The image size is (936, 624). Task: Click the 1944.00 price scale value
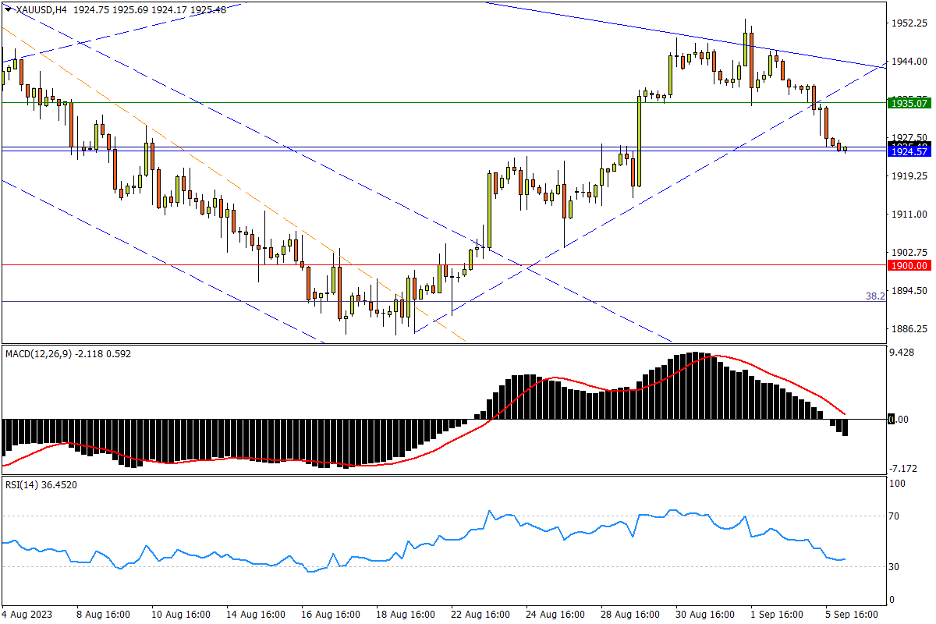(908, 61)
